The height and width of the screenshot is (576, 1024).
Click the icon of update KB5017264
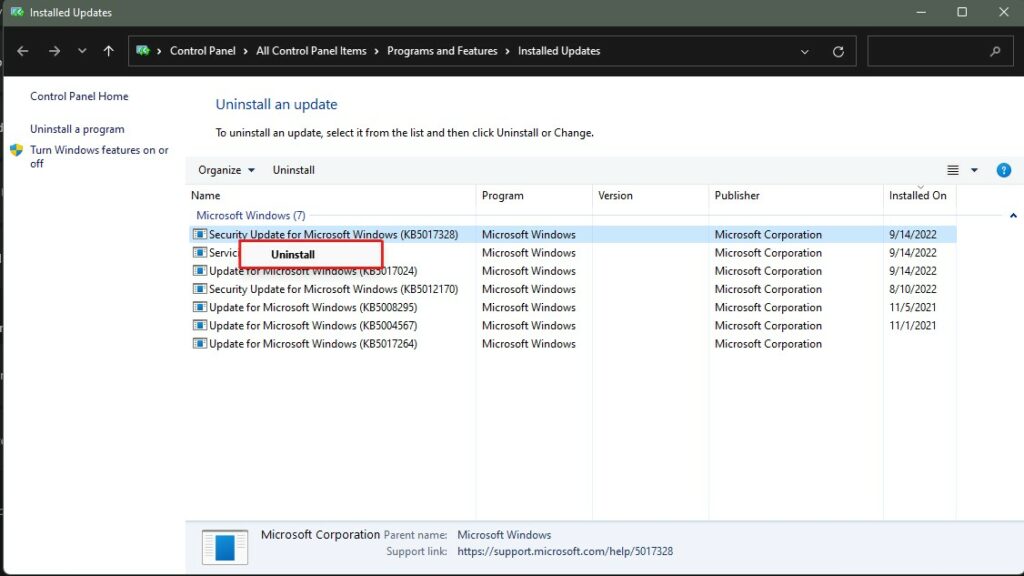(x=199, y=344)
